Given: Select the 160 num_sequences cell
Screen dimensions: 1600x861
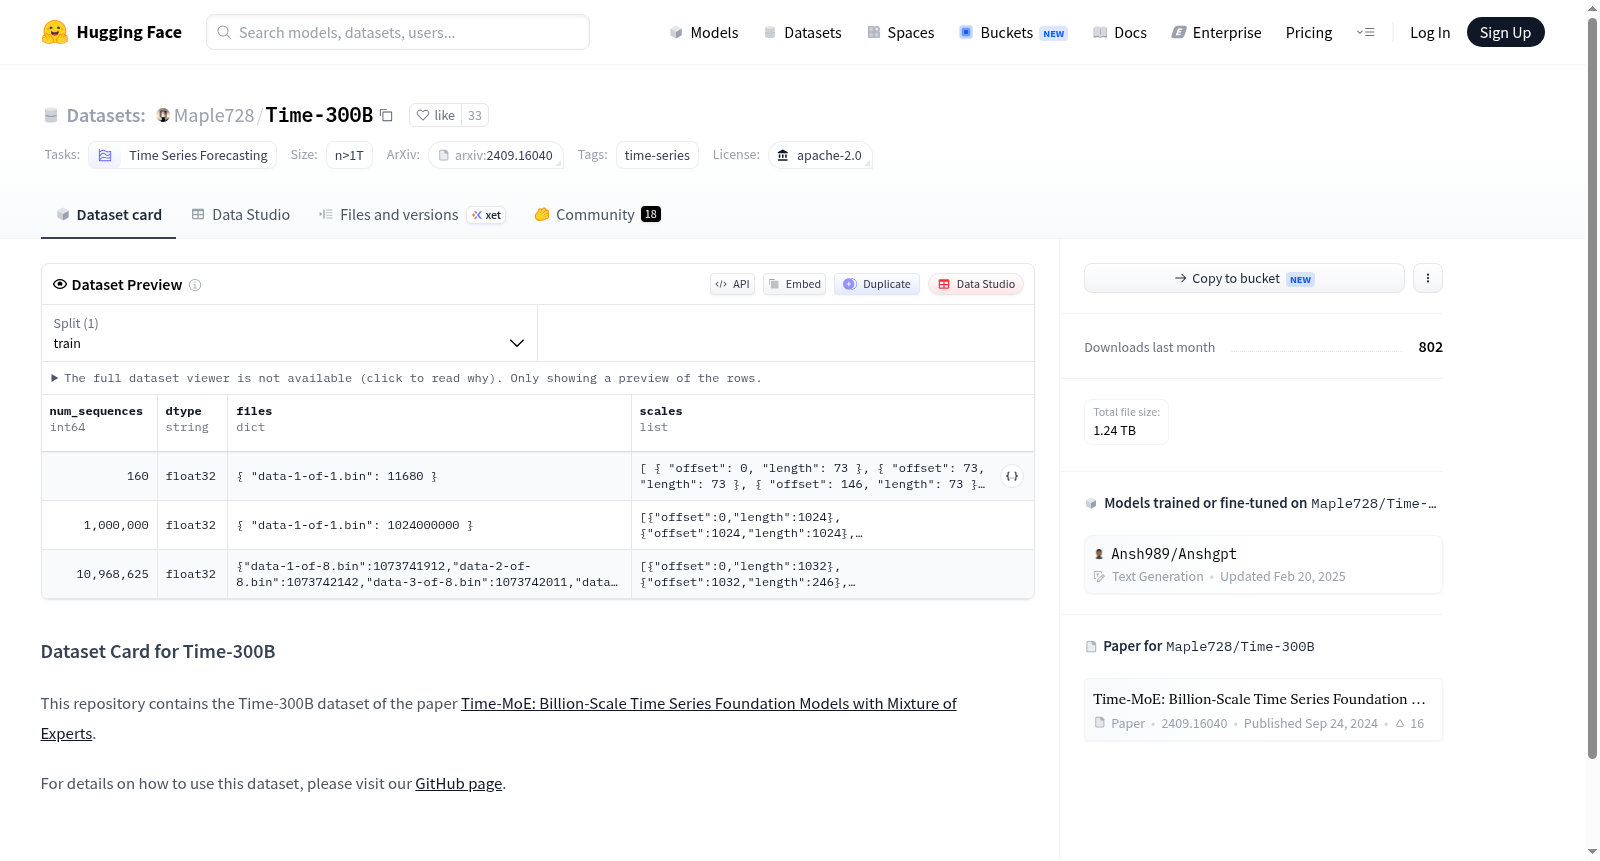Looking at the screenshot, I should 99,477.
